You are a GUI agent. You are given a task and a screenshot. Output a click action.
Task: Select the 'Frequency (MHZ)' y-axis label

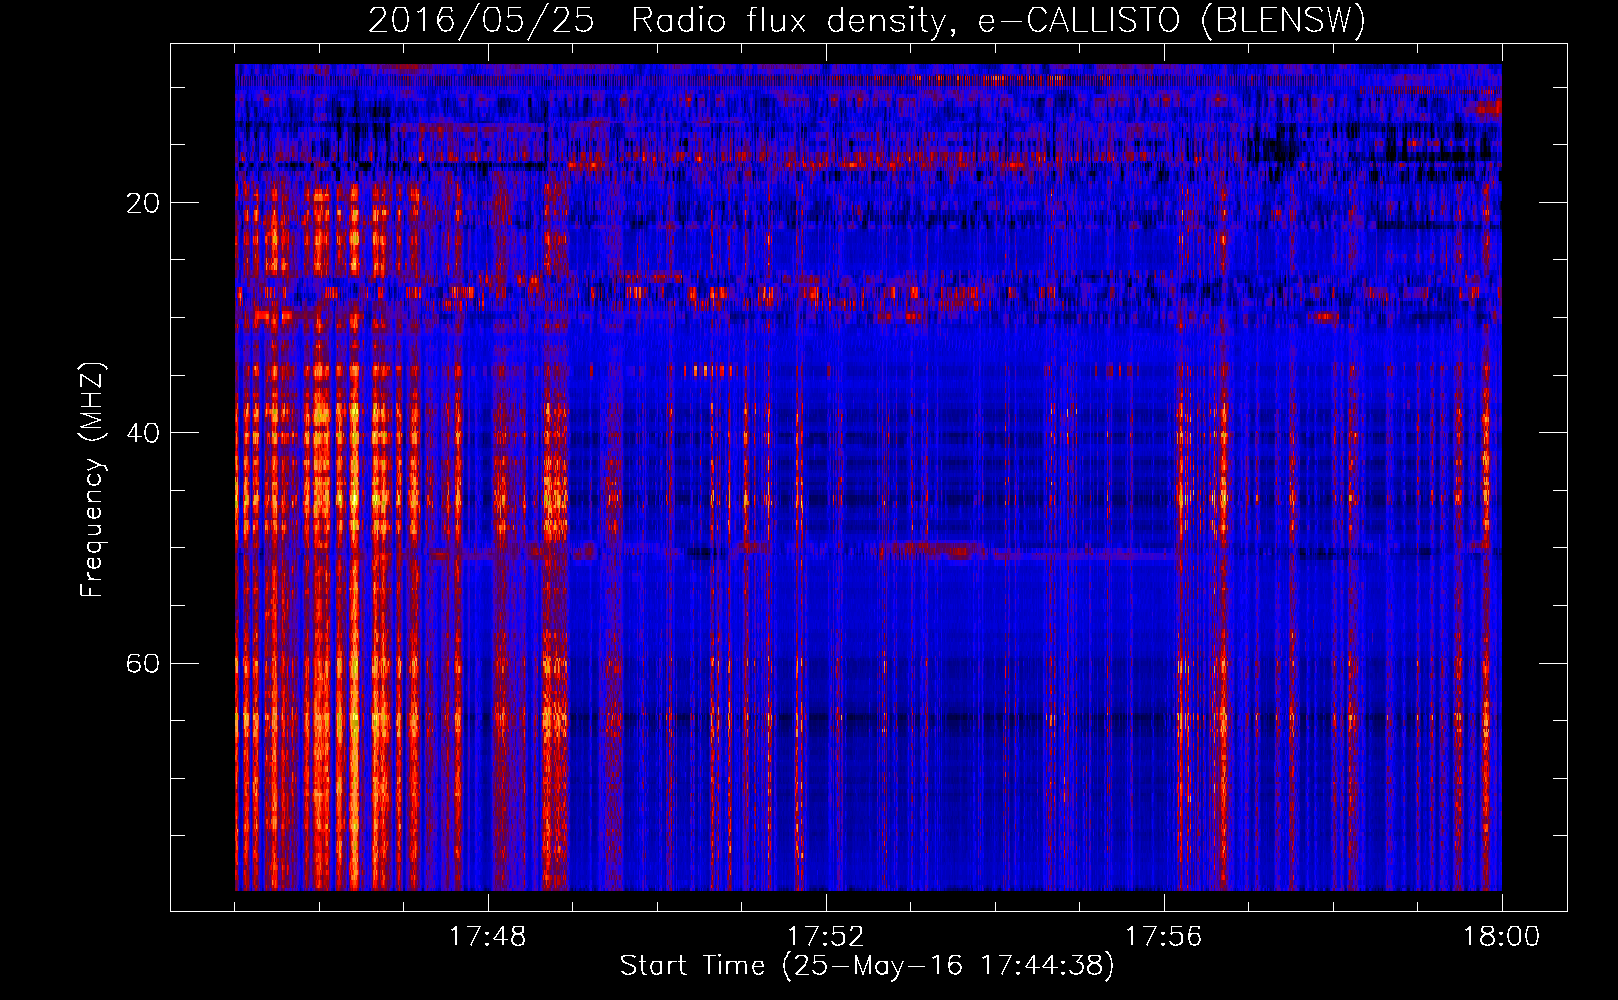92,480
